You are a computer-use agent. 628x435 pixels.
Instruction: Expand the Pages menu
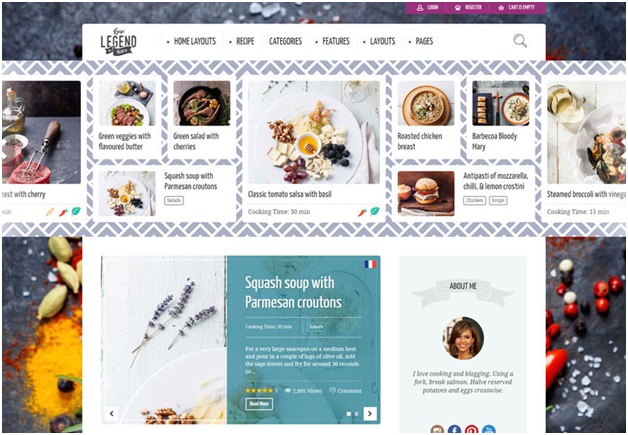[424, 41]
